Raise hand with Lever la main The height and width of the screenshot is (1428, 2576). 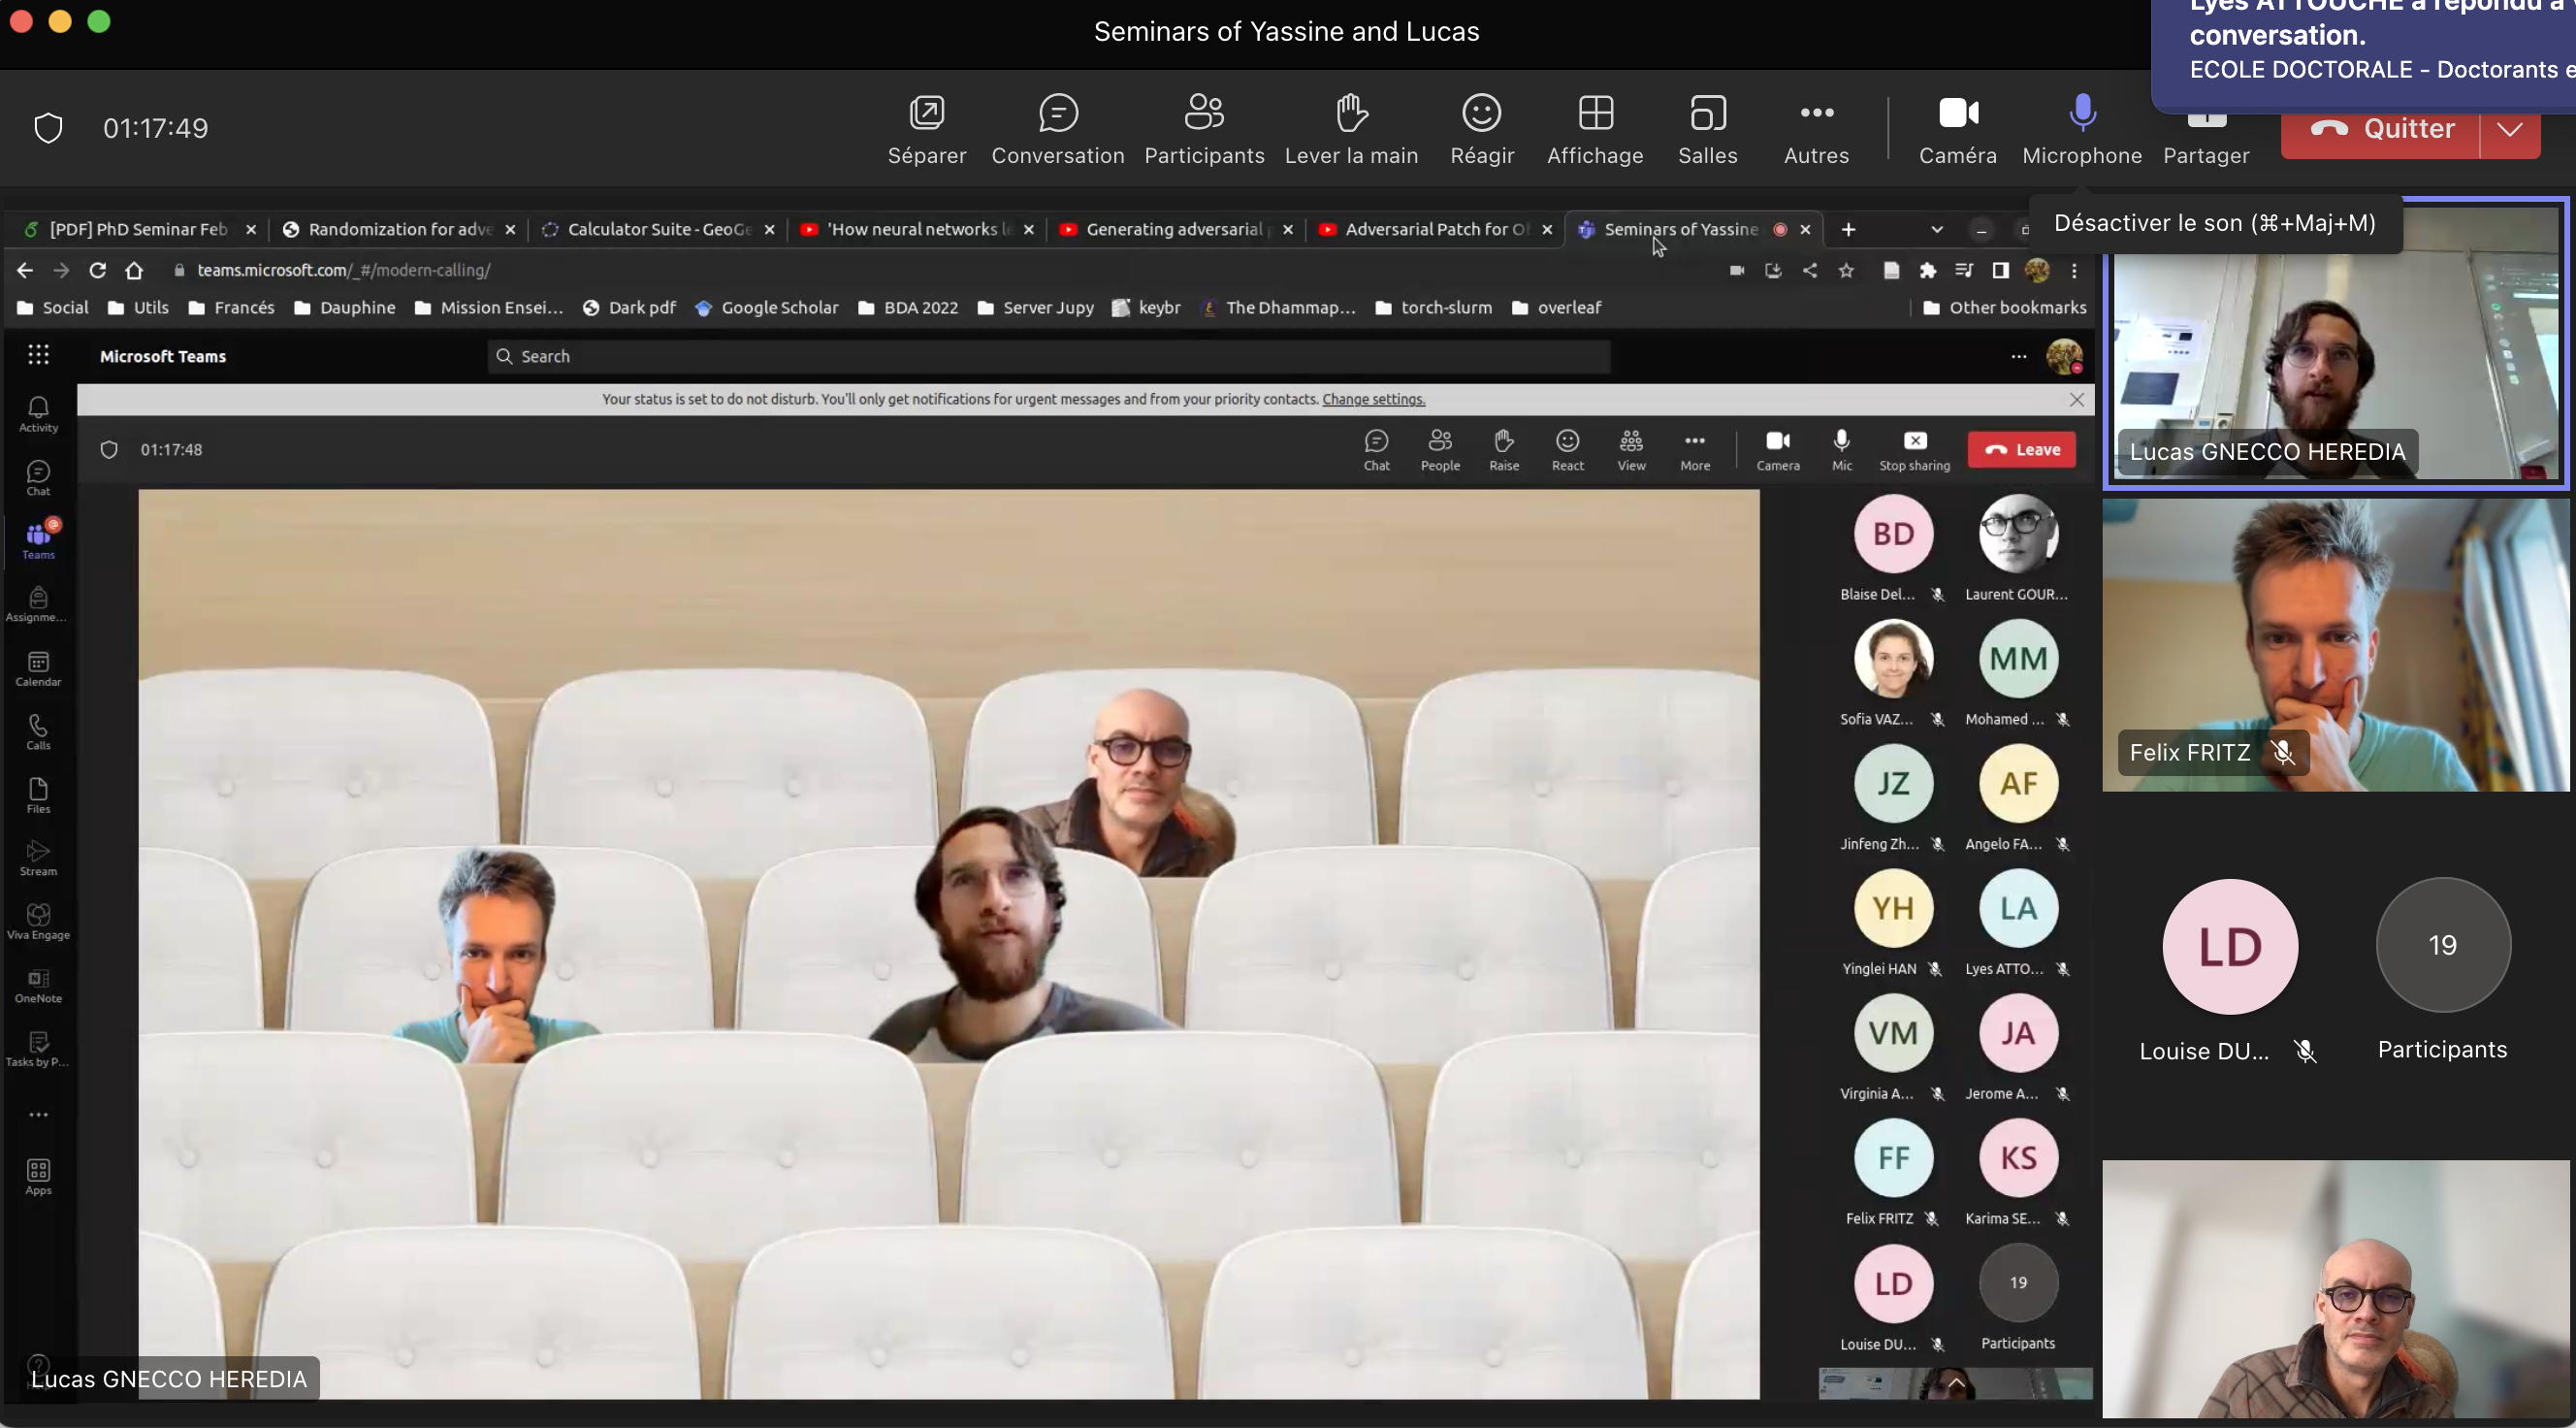1351,130
